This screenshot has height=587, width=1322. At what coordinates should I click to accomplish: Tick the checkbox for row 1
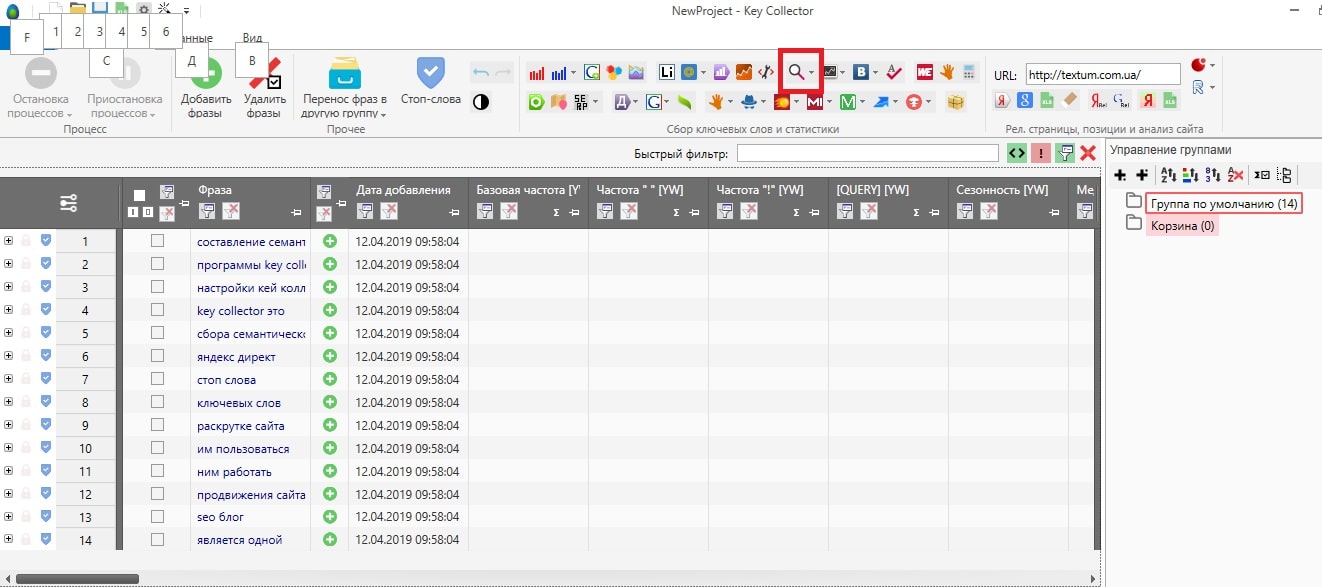coord(157,241)
